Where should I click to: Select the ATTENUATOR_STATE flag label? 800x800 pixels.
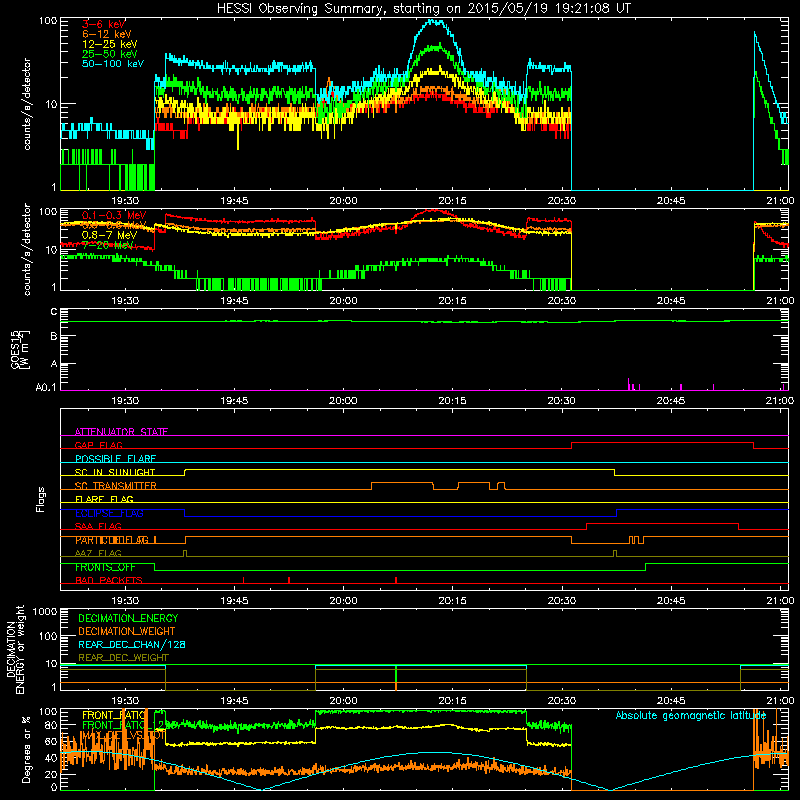[x=121, y=432]
